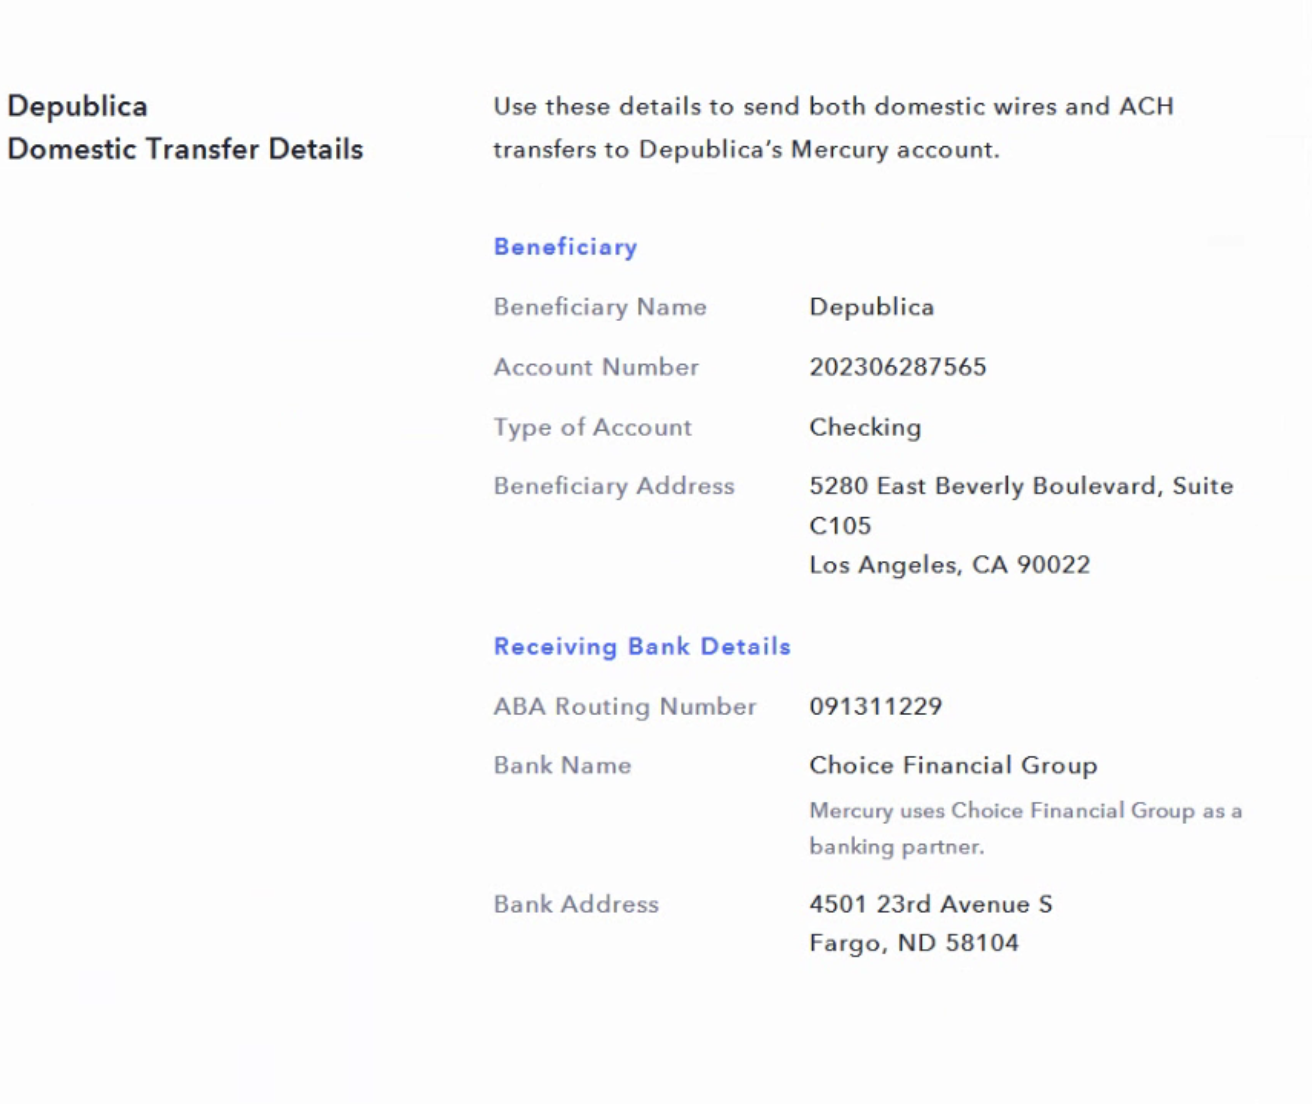Image resolution: width=1312 pixels, height=1104 pixels.
Task: Click the Beneficiary Address label
Action: [614, 486]
